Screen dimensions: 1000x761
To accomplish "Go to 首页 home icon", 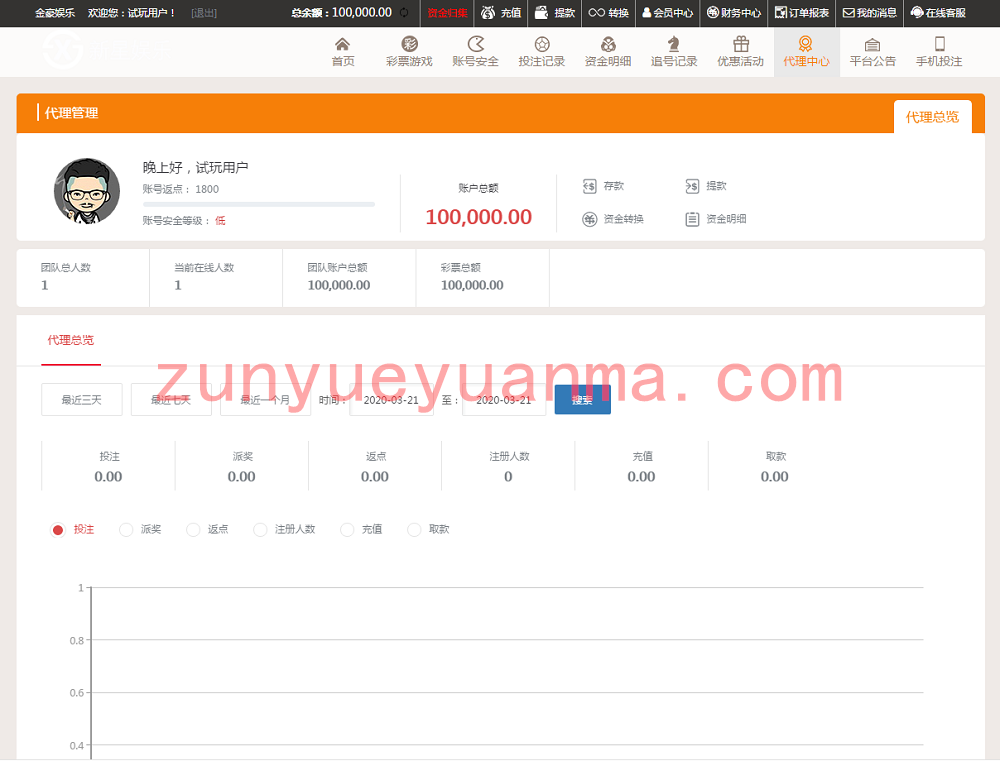I will 342,52.
